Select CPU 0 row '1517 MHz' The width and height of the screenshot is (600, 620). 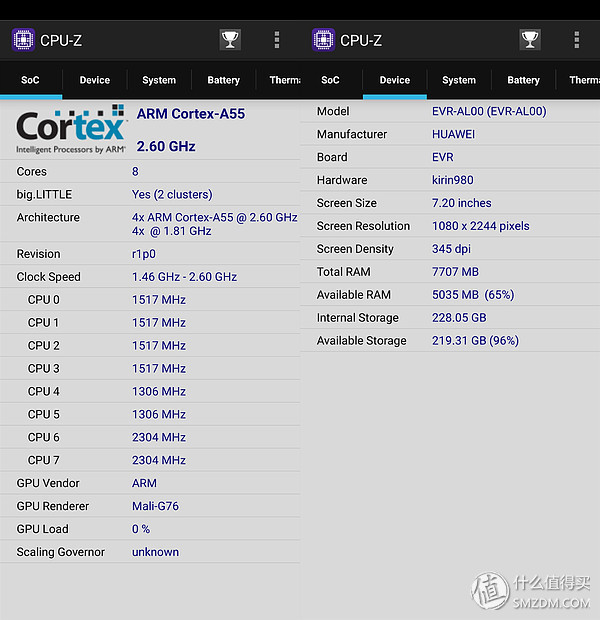(x=159, y=300)
